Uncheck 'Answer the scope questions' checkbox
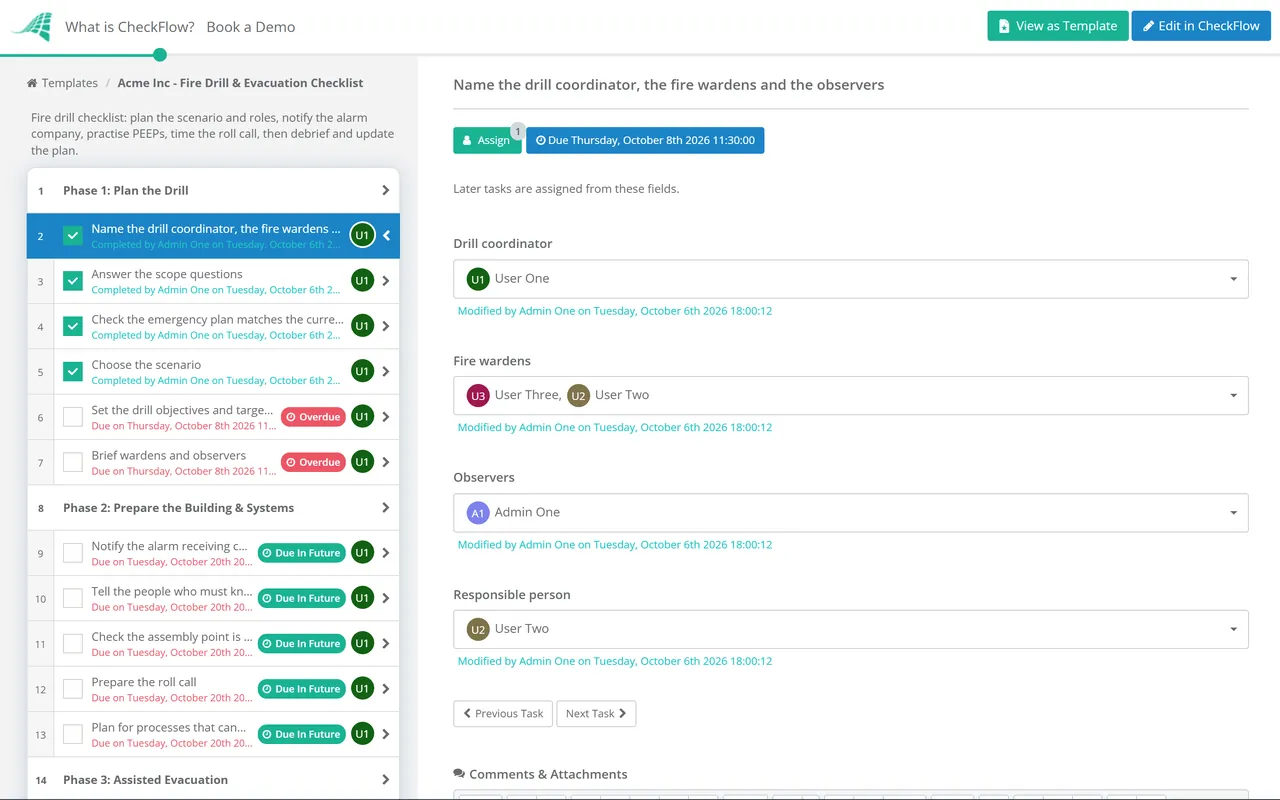1280x800 pixels. point(73,281)
